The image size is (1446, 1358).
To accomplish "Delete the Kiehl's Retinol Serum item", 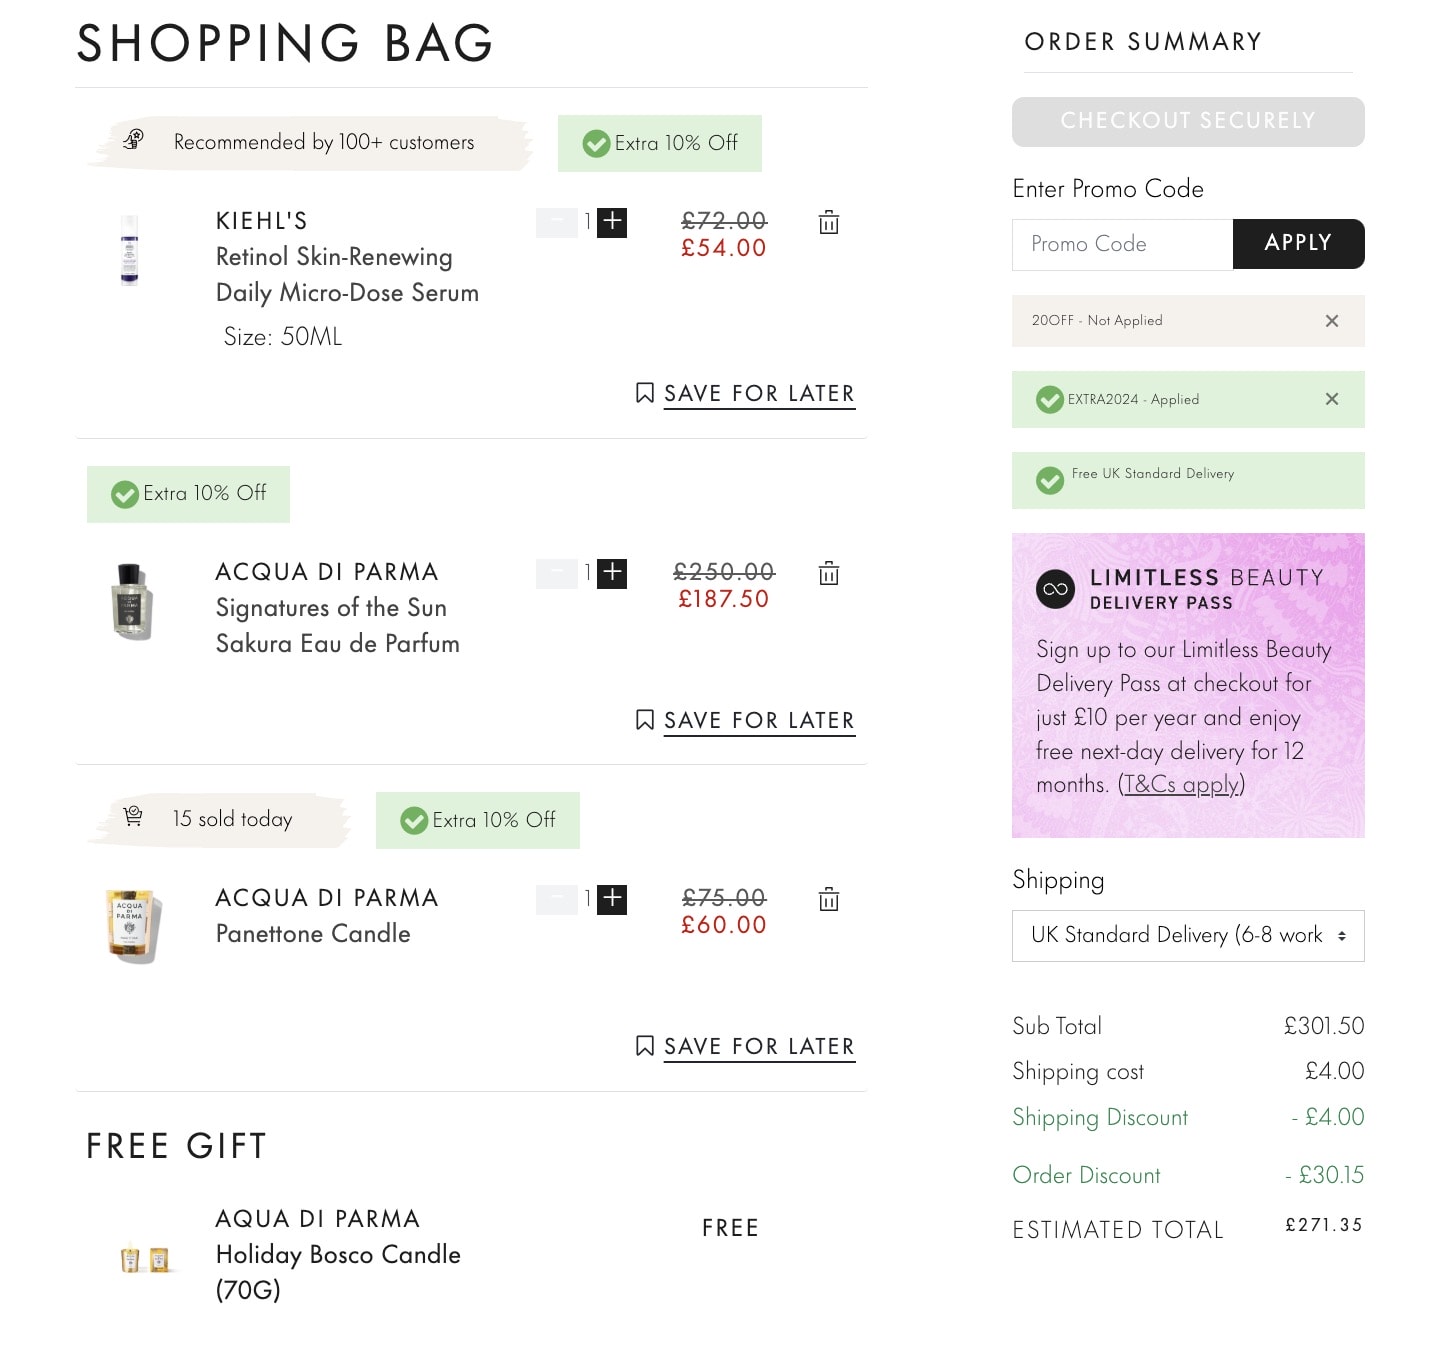I will coord(829,222).
